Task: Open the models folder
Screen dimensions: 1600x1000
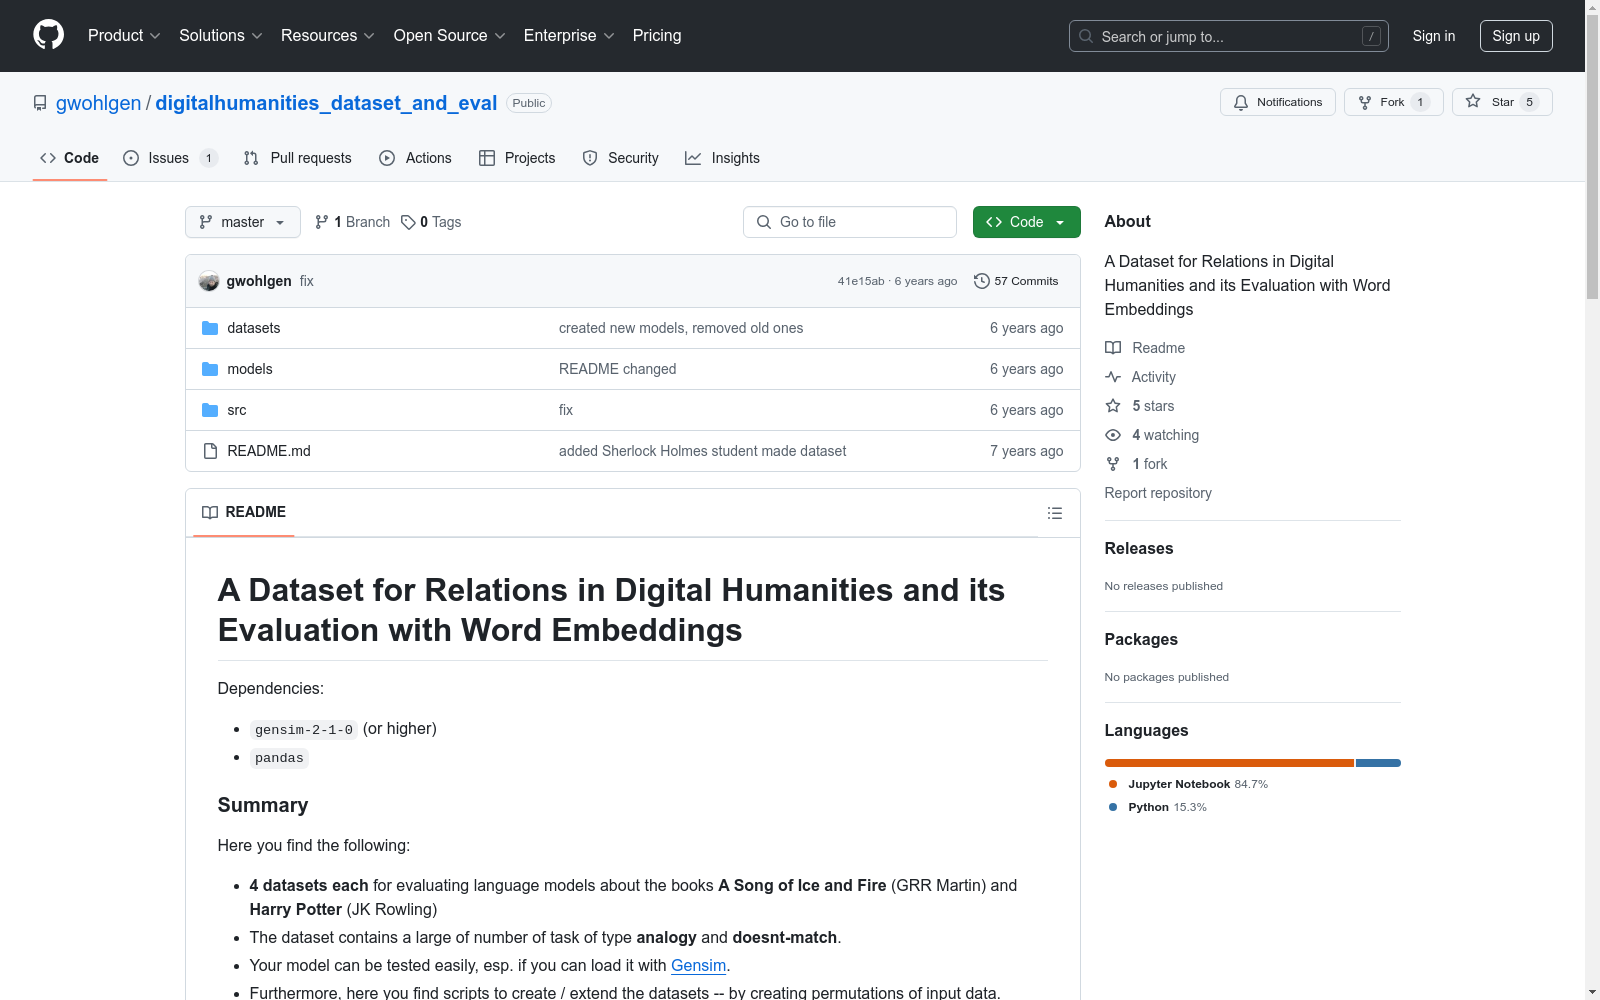Action: pyautogui.click(x=250, y=369)
